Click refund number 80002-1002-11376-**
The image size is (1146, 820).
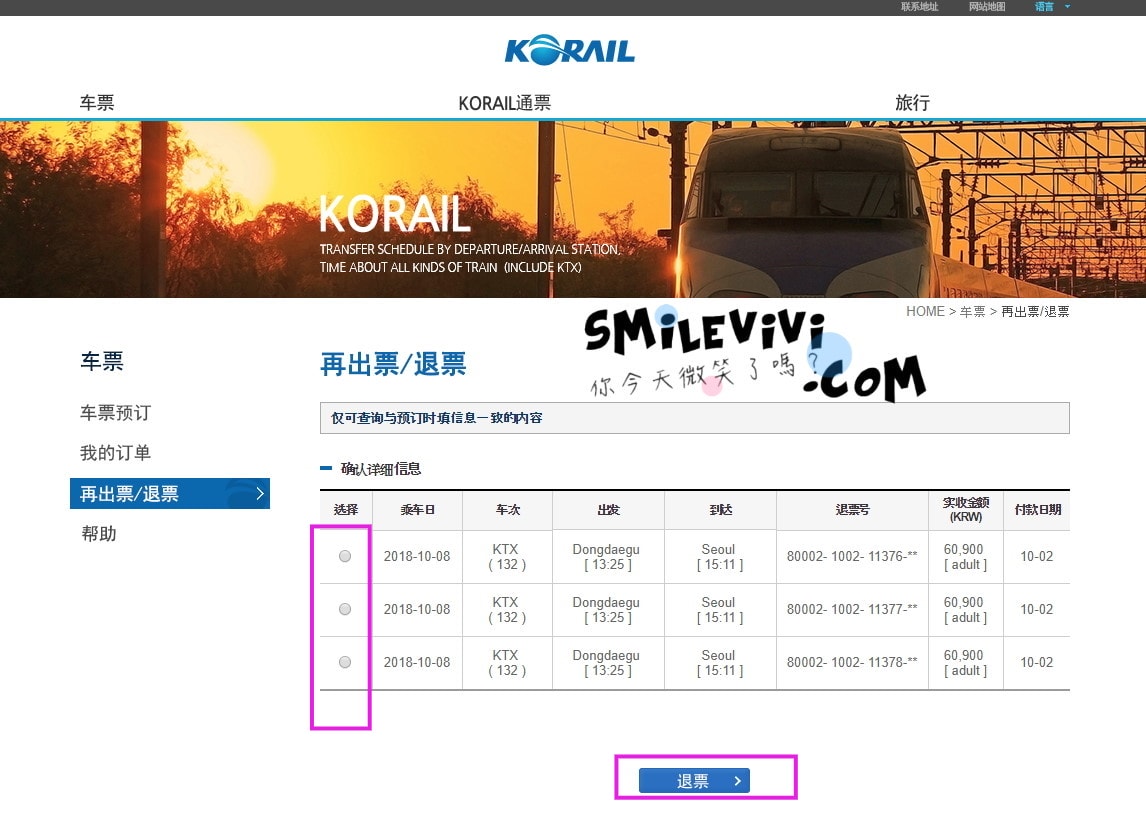[852, 556]
